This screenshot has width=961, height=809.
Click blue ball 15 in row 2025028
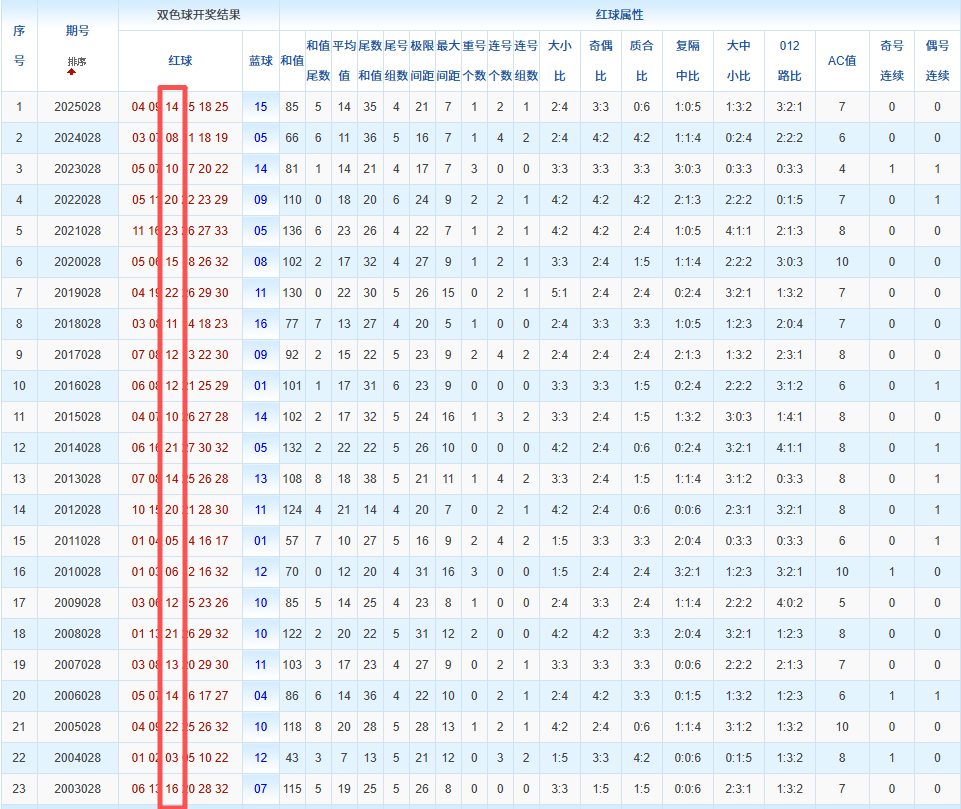[x=260, y=107]
